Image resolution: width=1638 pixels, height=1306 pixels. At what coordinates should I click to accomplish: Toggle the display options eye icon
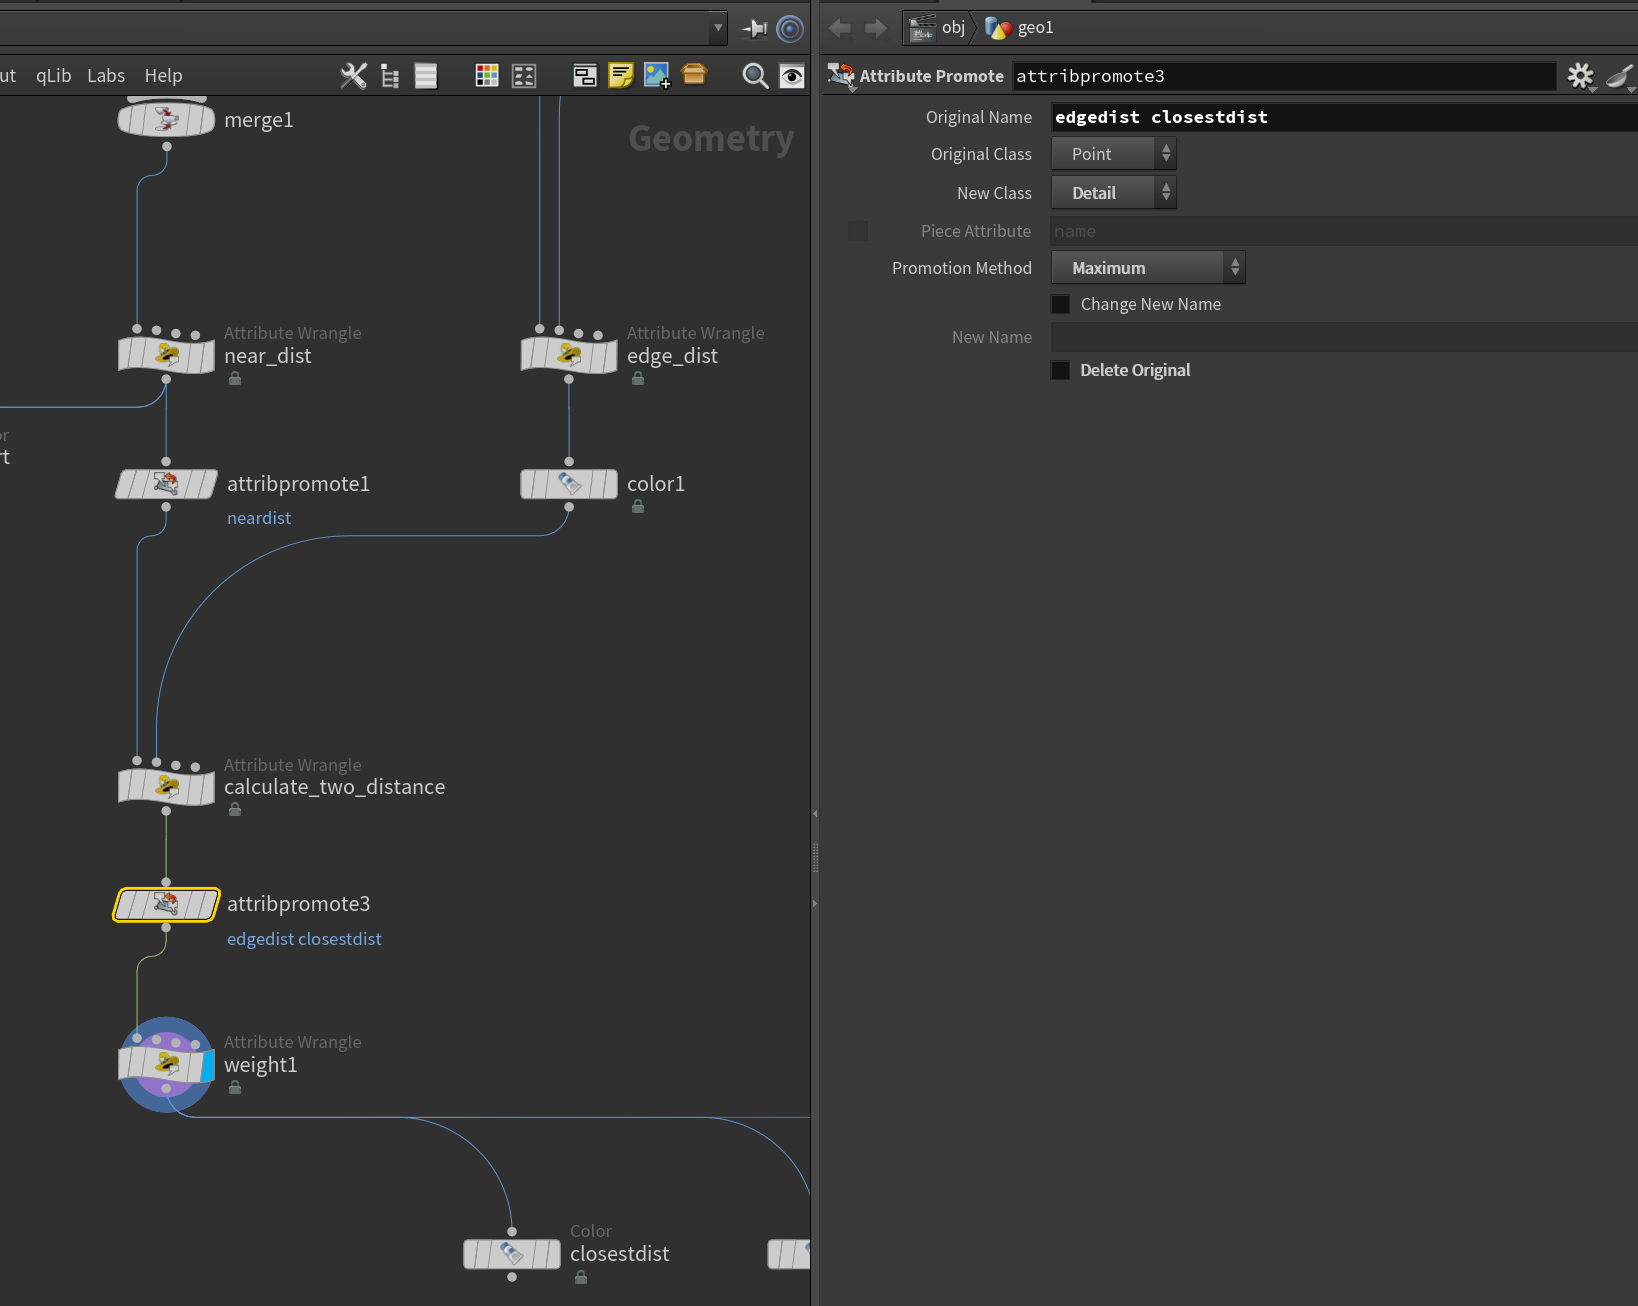point(792,76)
